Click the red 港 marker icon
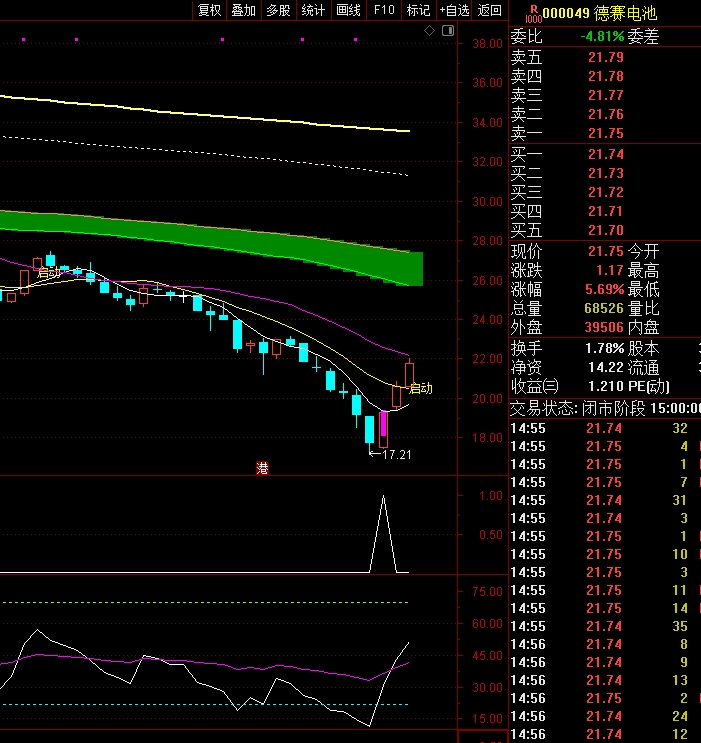This screenshot has width=701, height=743. click(x=262, y=468)
